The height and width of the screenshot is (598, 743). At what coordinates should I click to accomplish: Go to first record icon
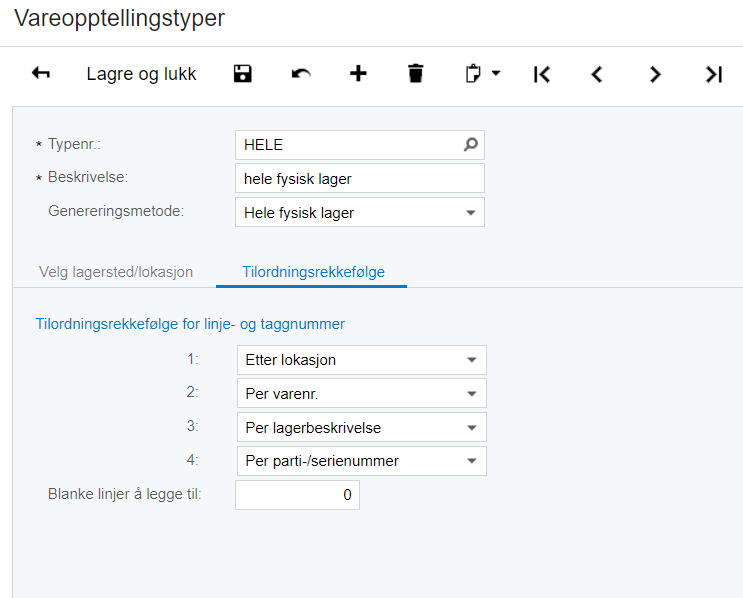tap(542, 74)
